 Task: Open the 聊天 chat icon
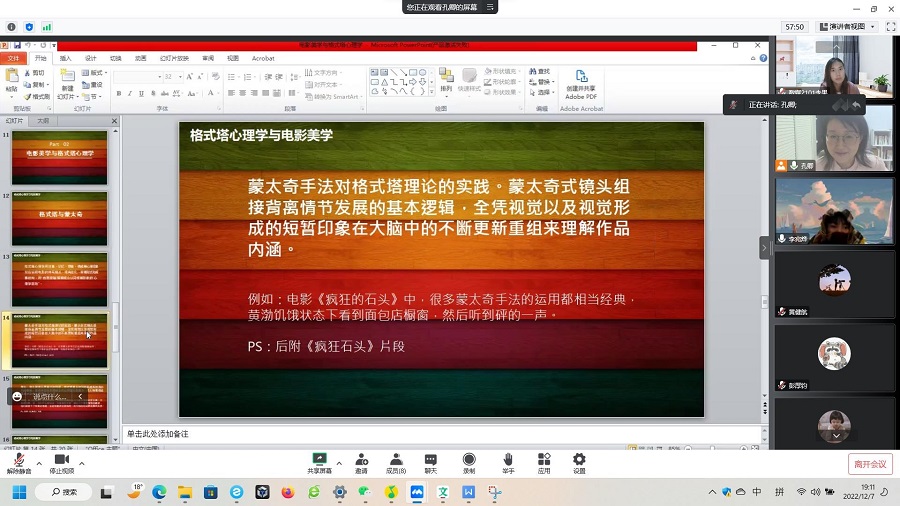431,459
